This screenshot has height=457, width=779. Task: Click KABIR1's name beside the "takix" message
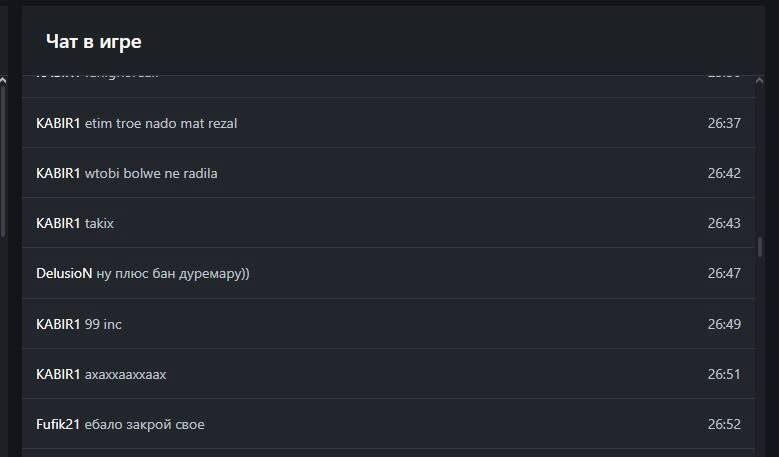click(x=58, y=223)
